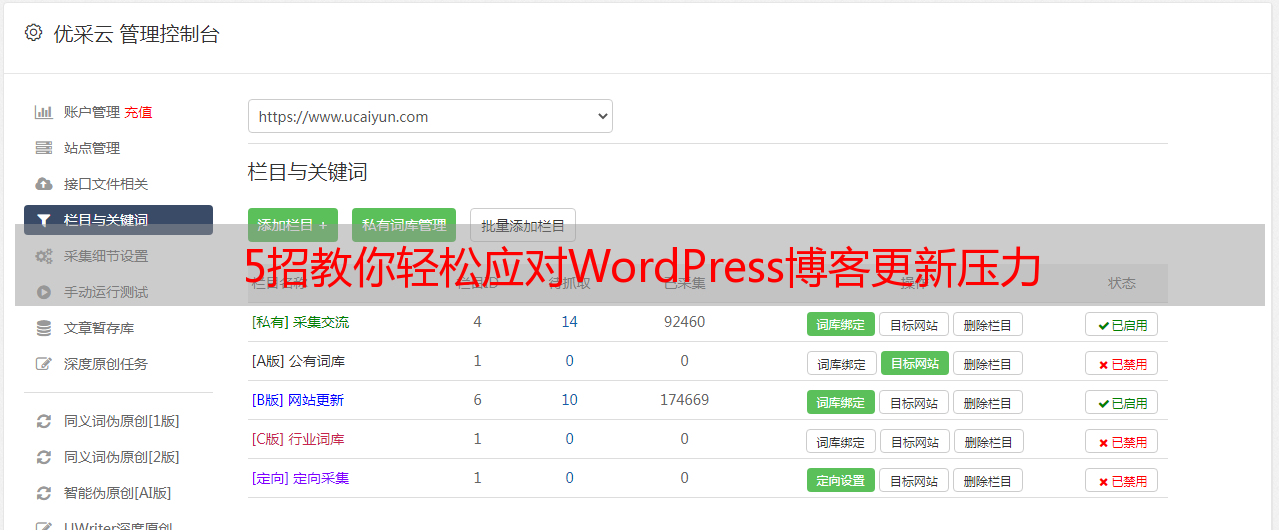1279x530 pixels.
Task: Click the edit icon for 深度原创任务
Action: [x=44, y=364]
